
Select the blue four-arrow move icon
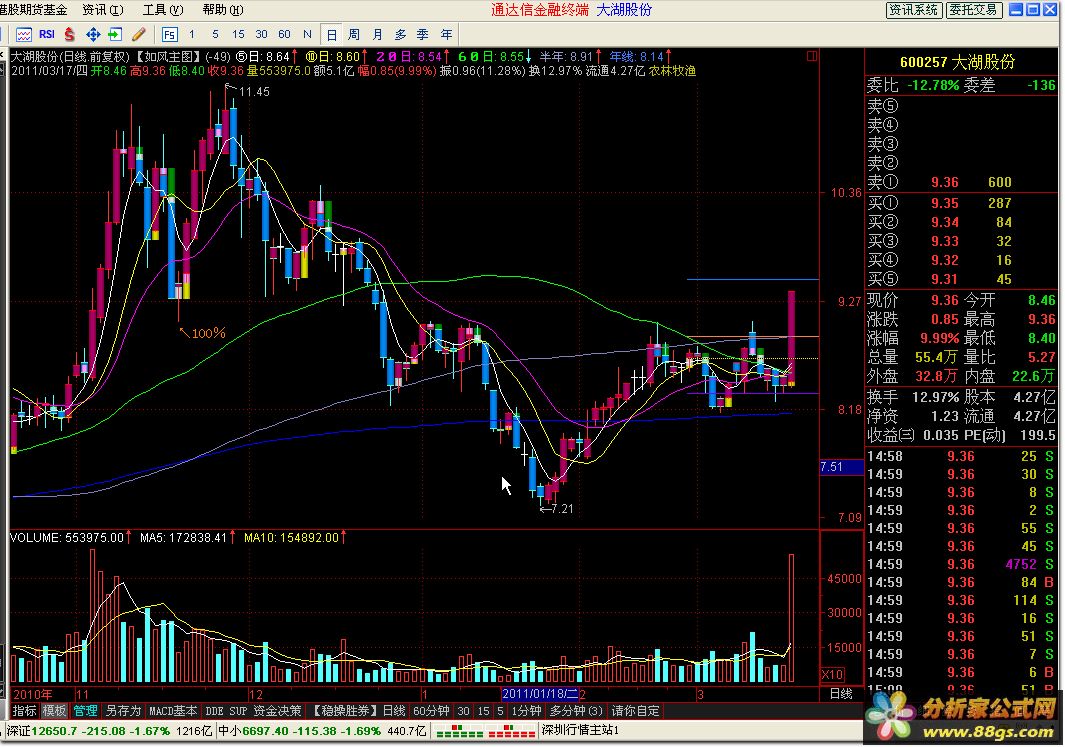click(x=93, y=34)
